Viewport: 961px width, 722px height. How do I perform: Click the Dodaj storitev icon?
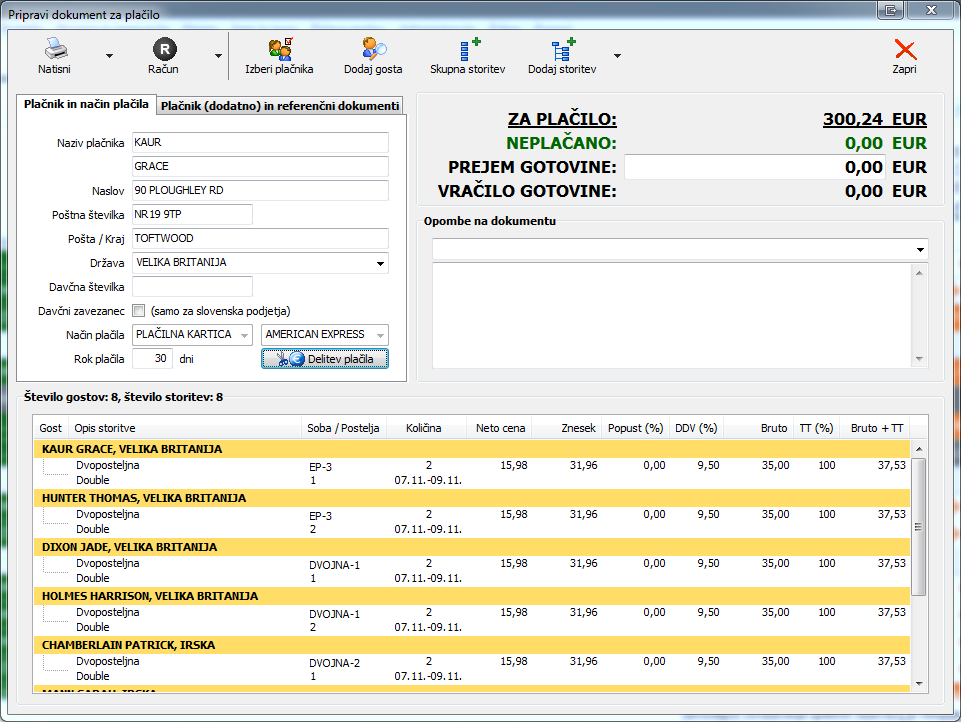[562, 49]
